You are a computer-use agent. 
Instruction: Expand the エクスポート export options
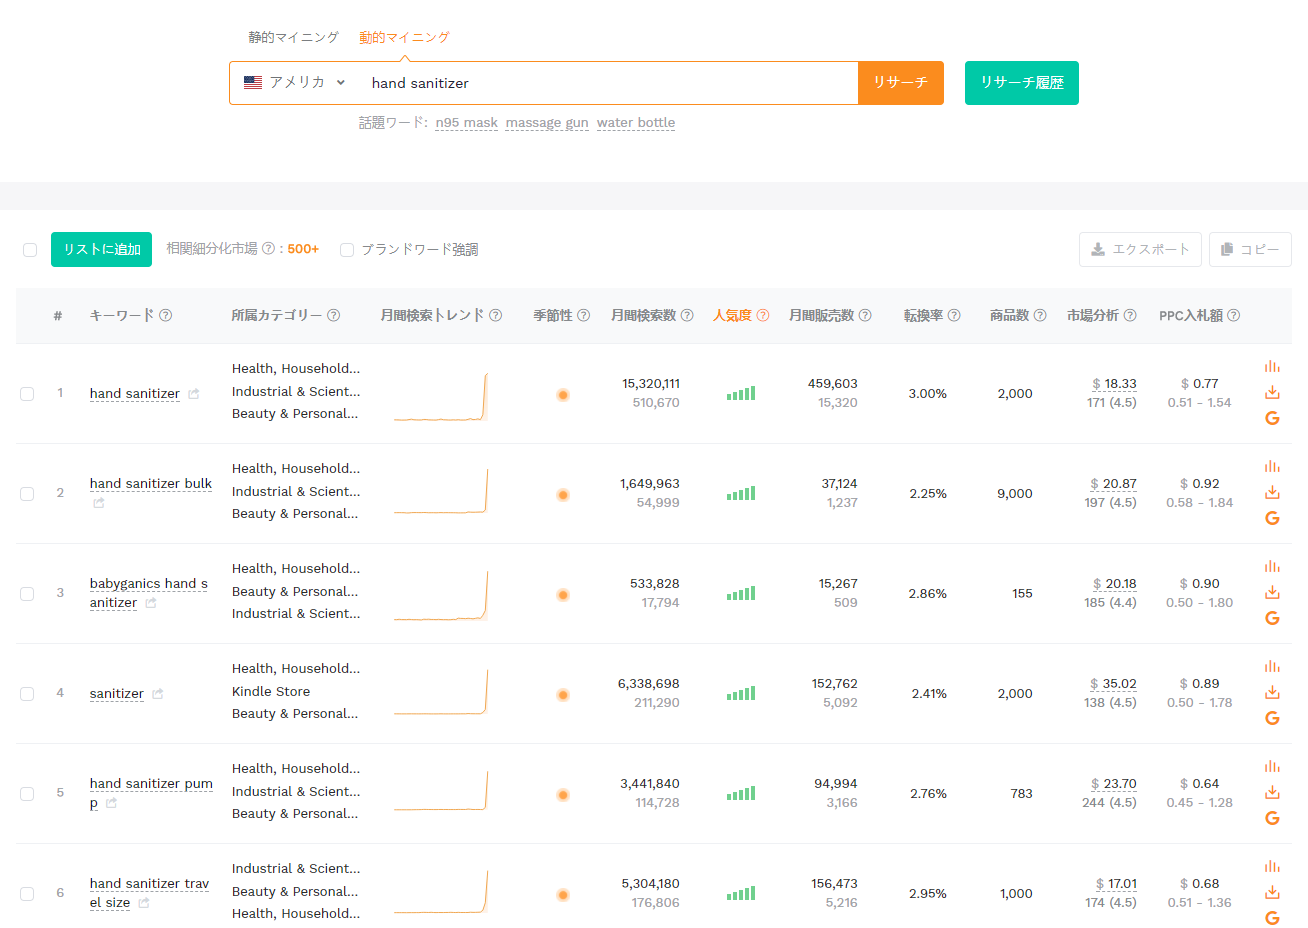1139,250
